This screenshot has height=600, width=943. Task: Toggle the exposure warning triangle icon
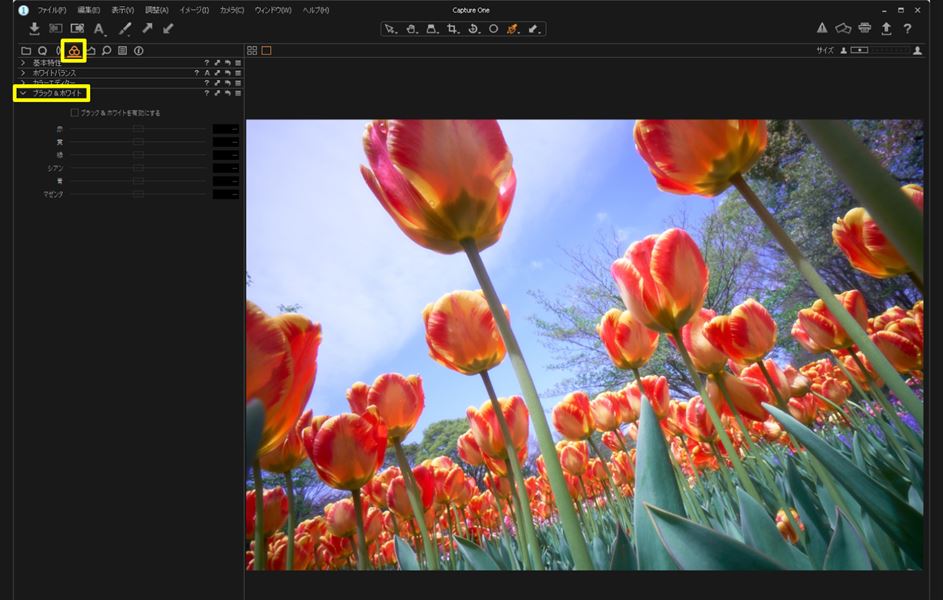(822, 28)
